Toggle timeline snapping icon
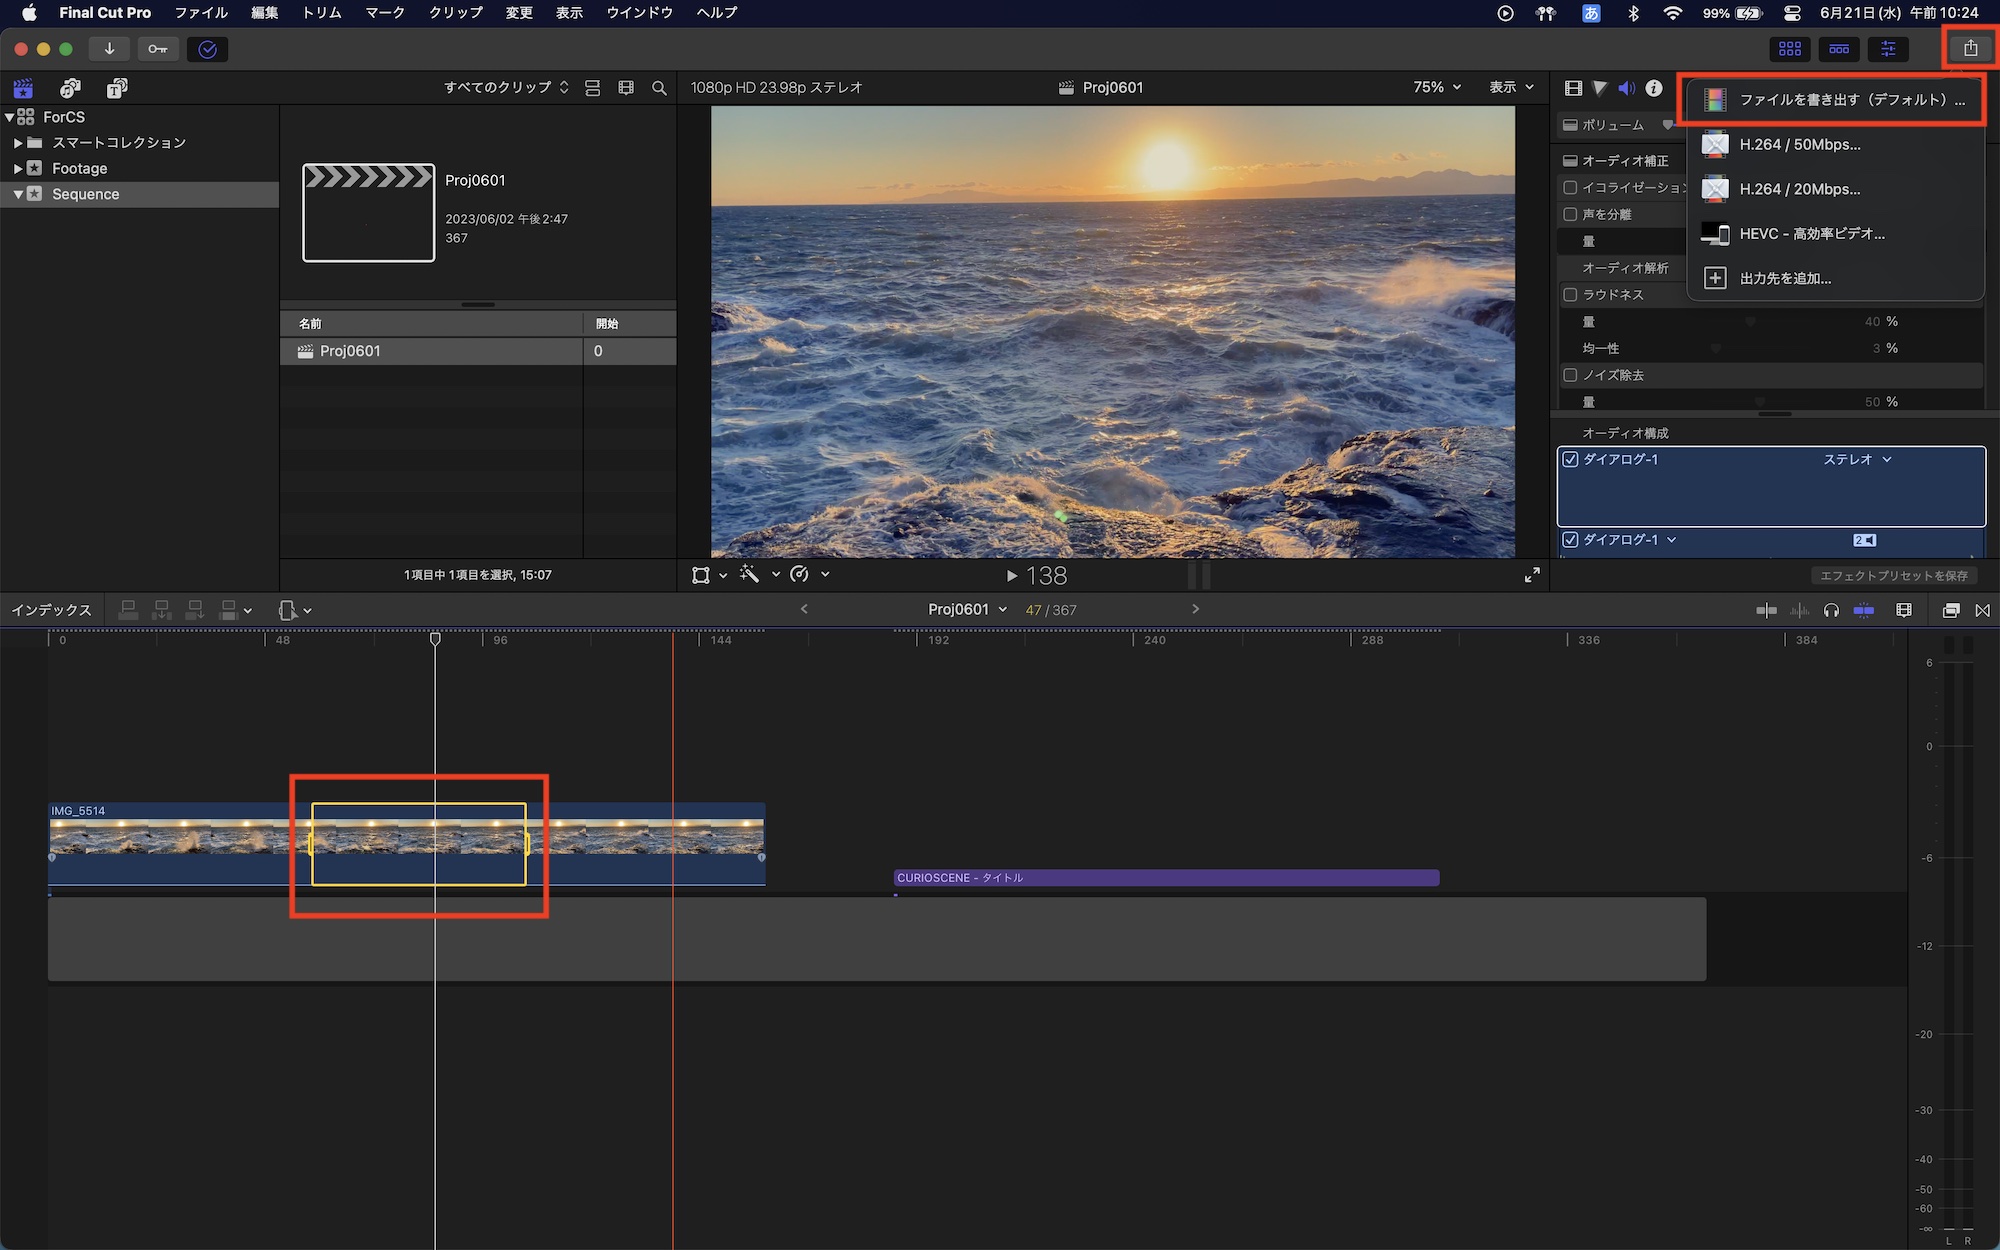 click(x=1863, y=610)
